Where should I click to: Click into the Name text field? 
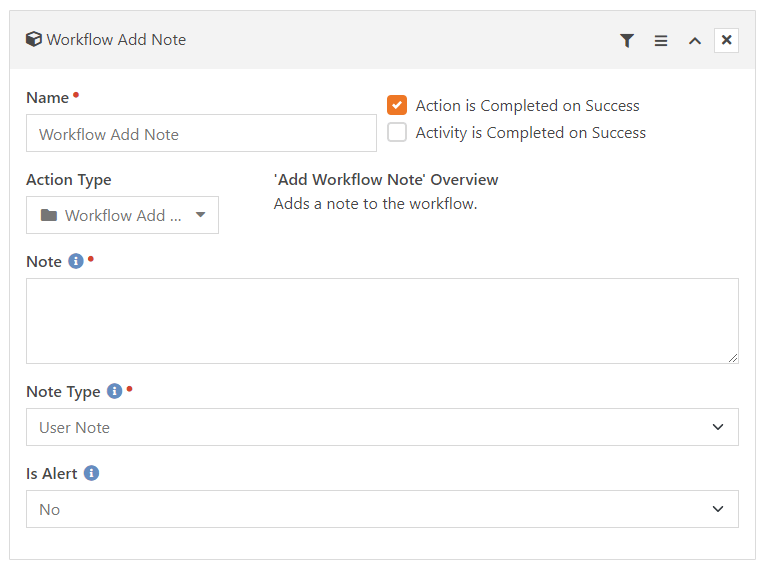point(201,133)
